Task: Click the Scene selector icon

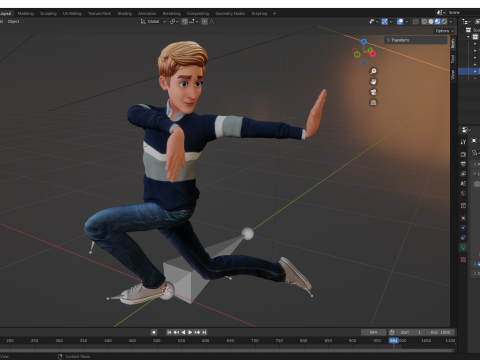Action: (x=440, y=12)
